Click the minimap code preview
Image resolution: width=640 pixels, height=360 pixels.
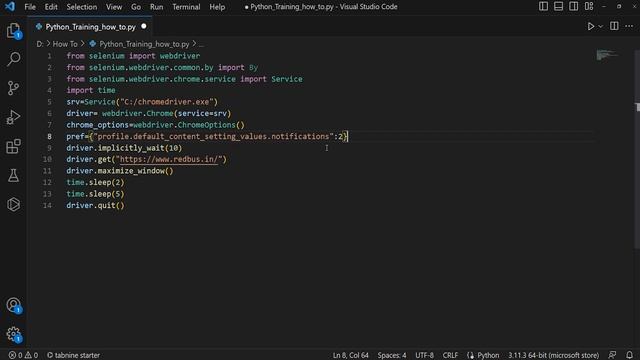[607, 54]
